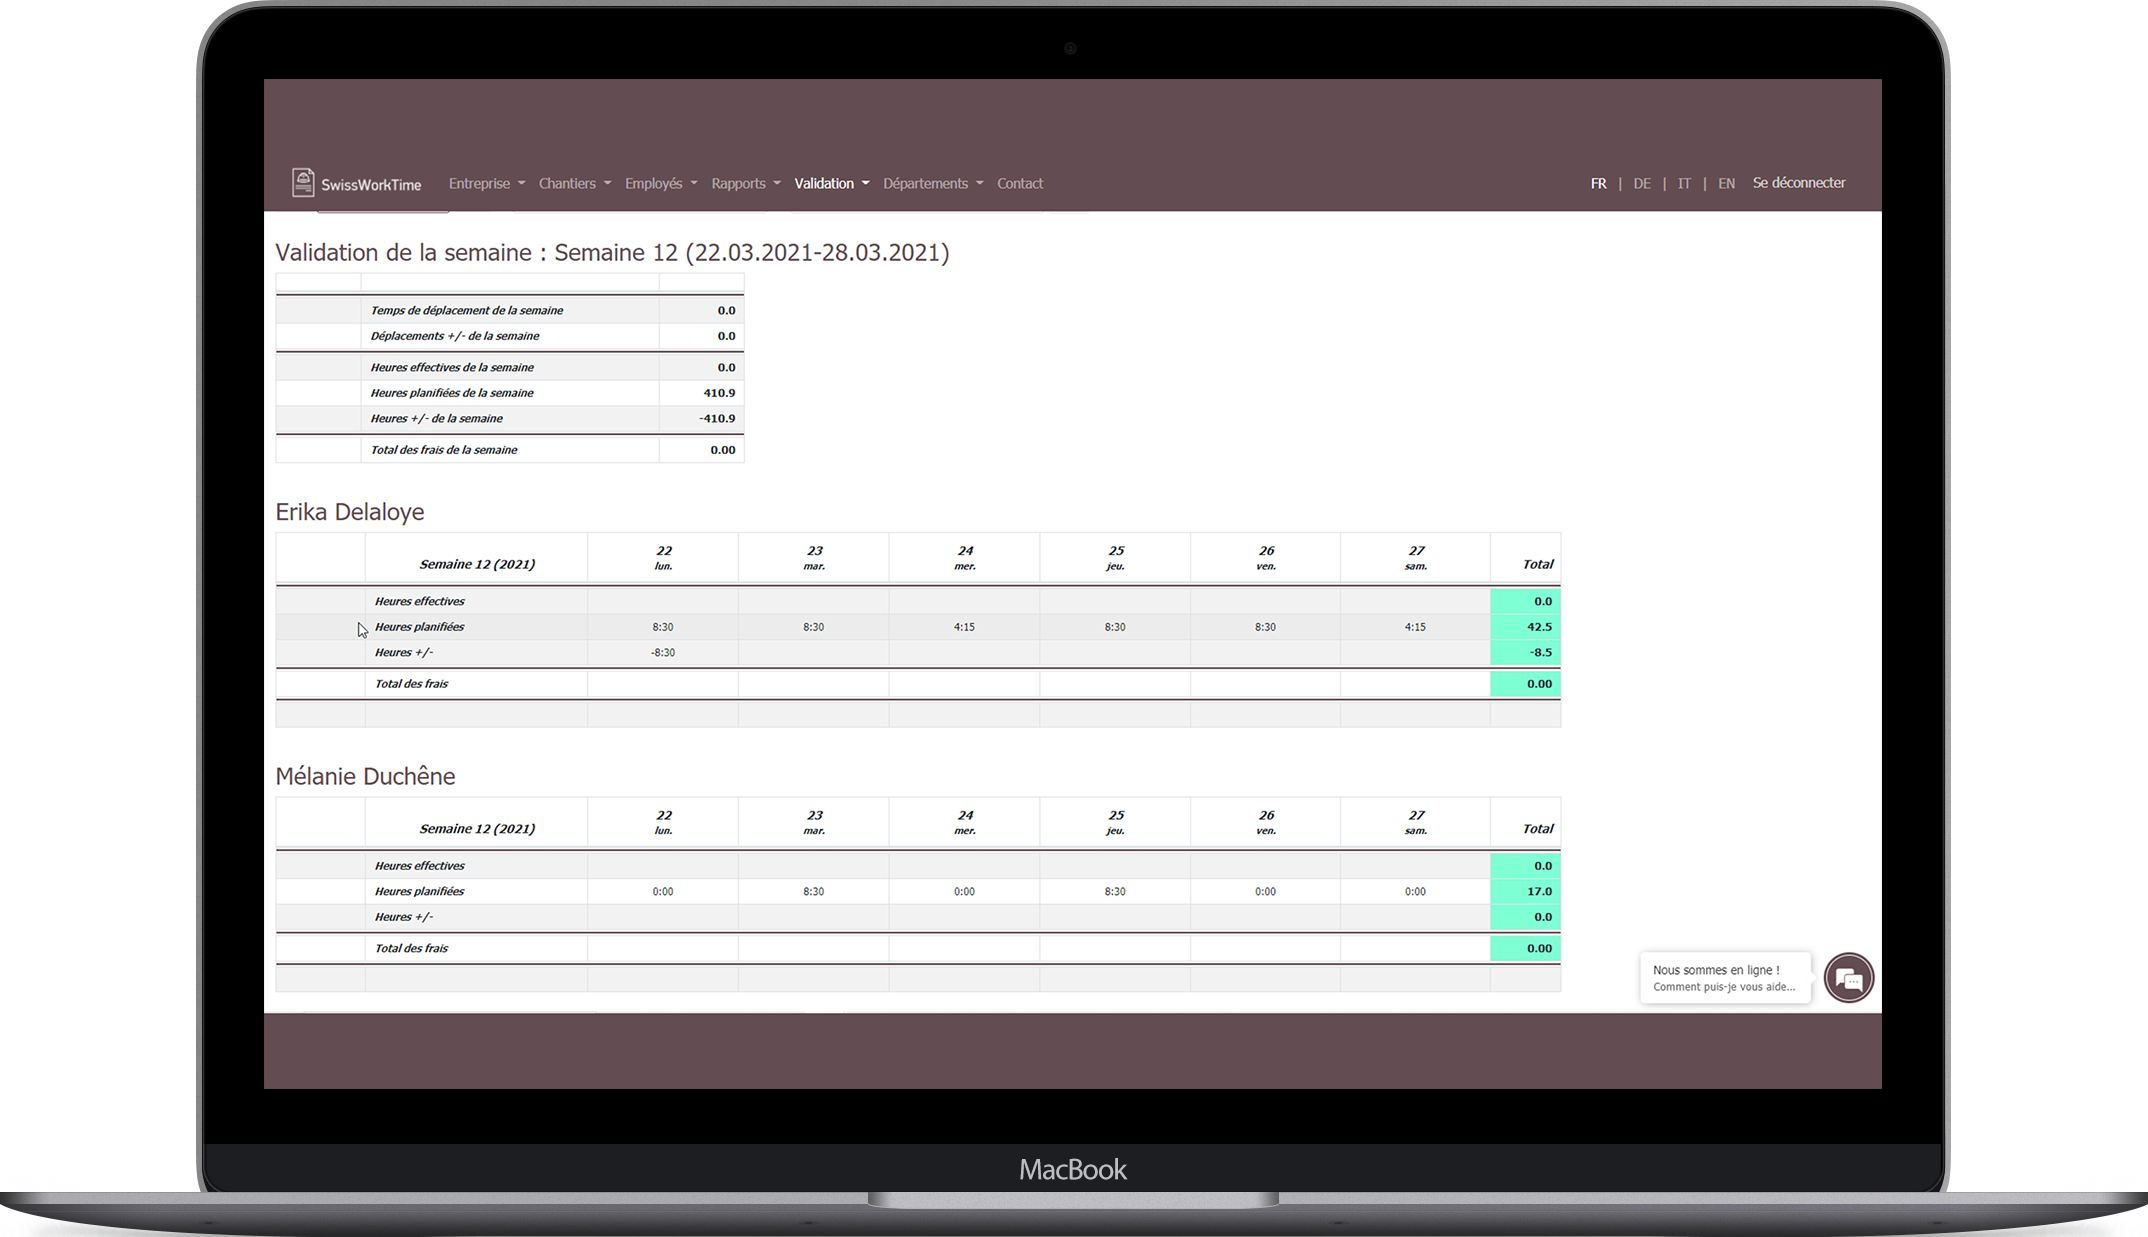Viewport: 2148px width, 1237px height.
Task: Click Erika's Heures +/- value -8:30
Action: click(x=663, y=652)
